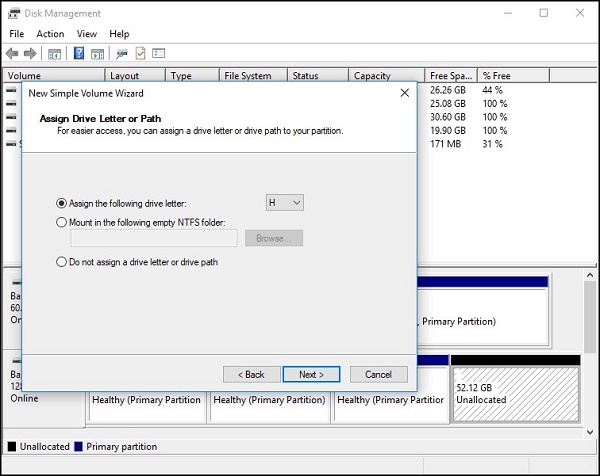The height and width of the screenshot is (476, 600).
Task: Click the Properties checkmark toolbar icon
Action: (140, 53)
